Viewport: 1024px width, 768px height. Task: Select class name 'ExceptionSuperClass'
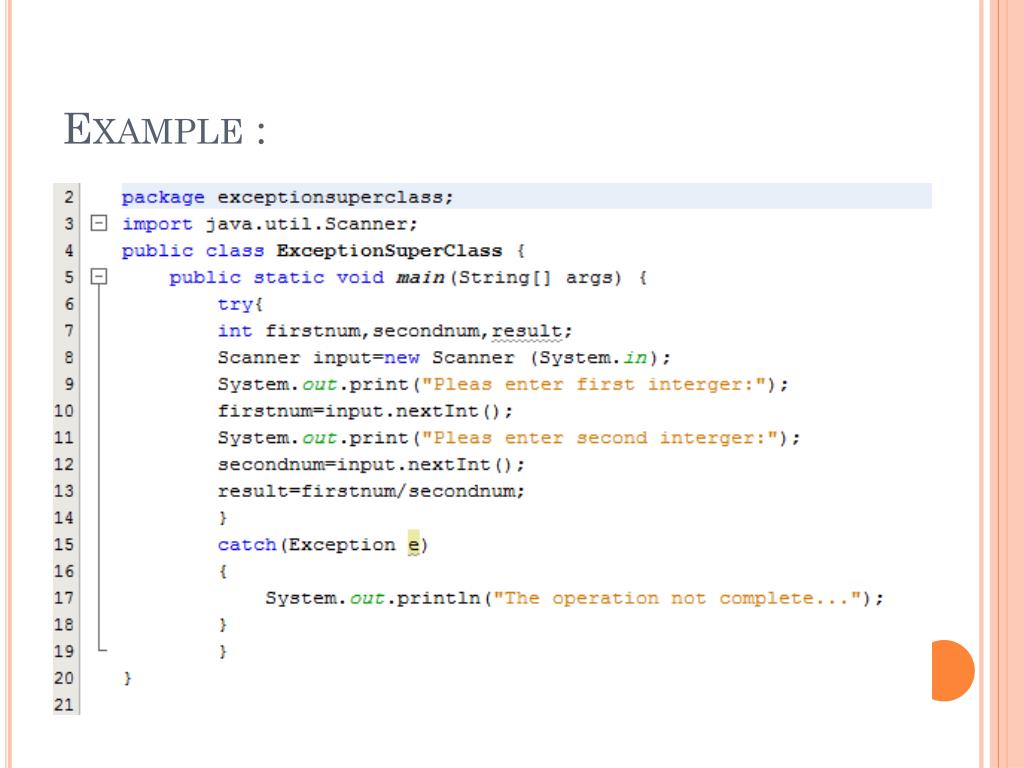389,251
